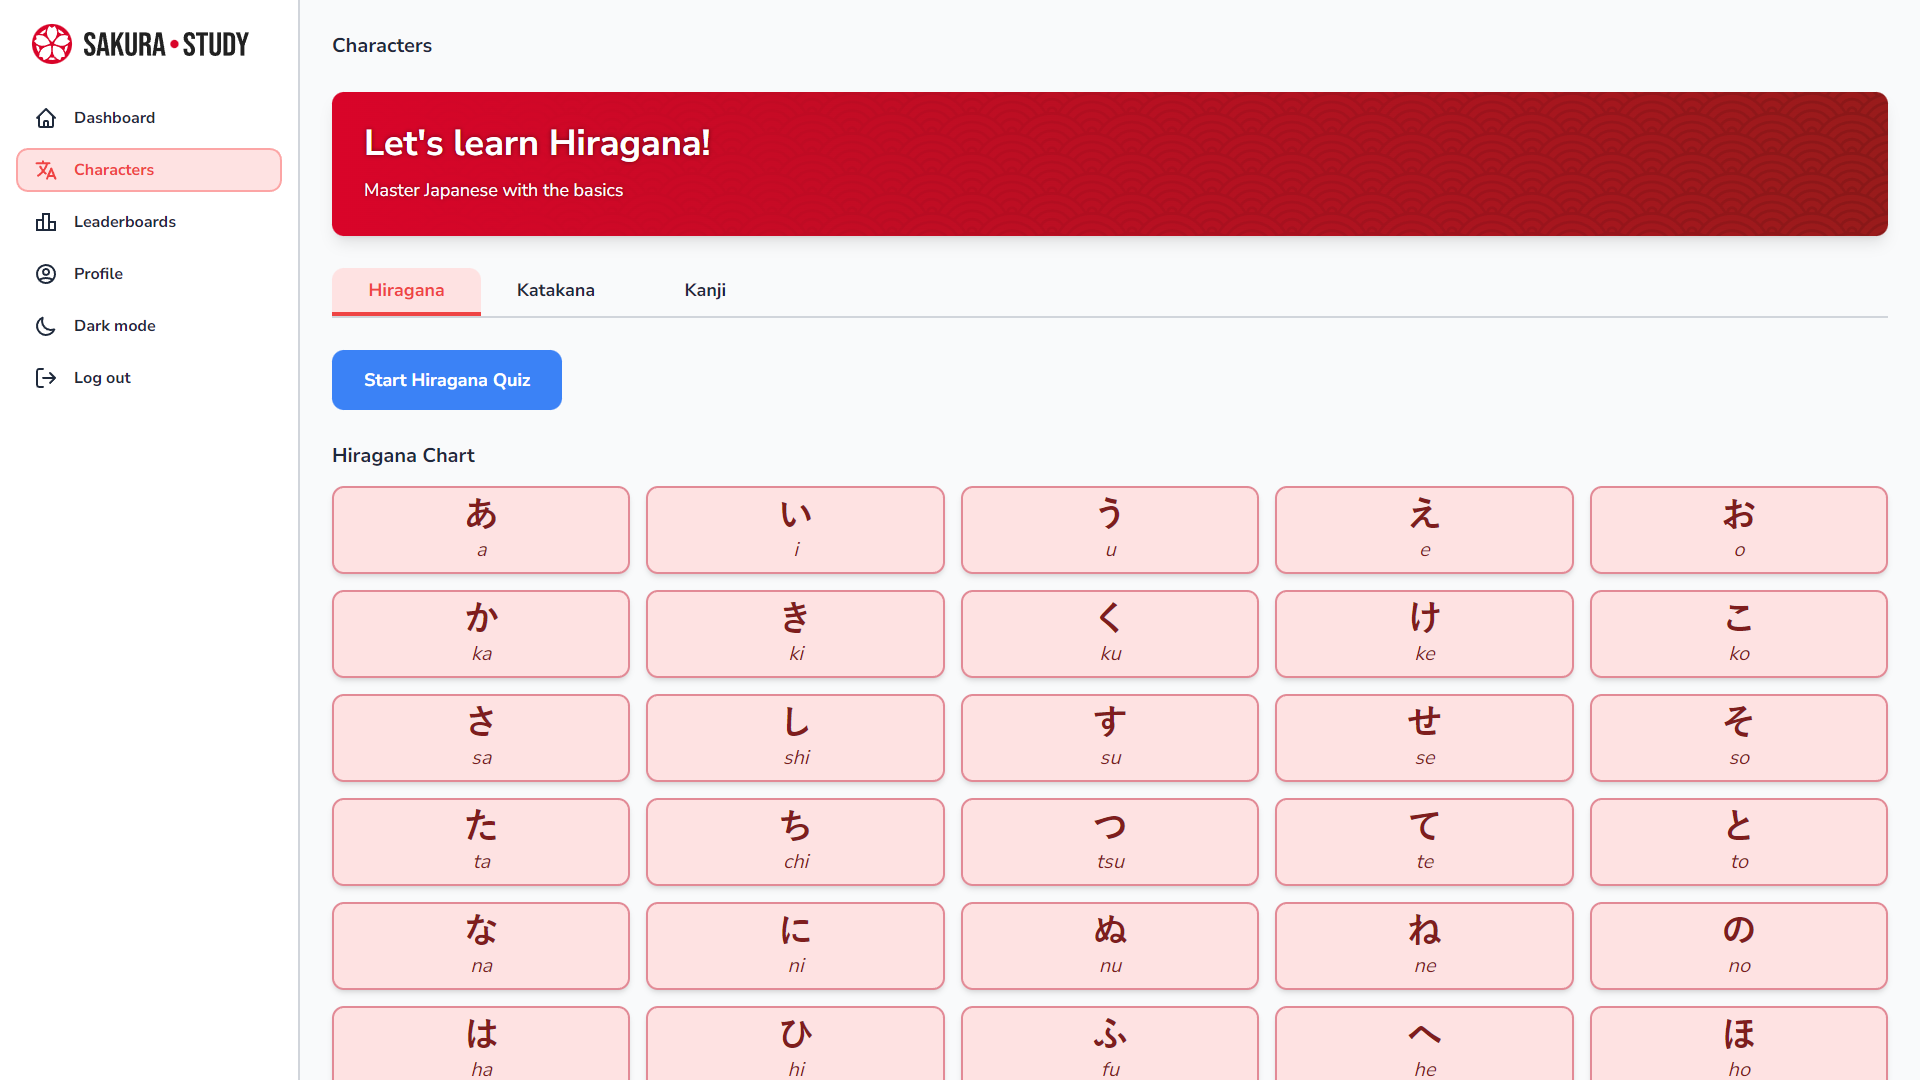1920x1080 pixels.
Task: Open the か (ka) card
Action: [481, 634]
